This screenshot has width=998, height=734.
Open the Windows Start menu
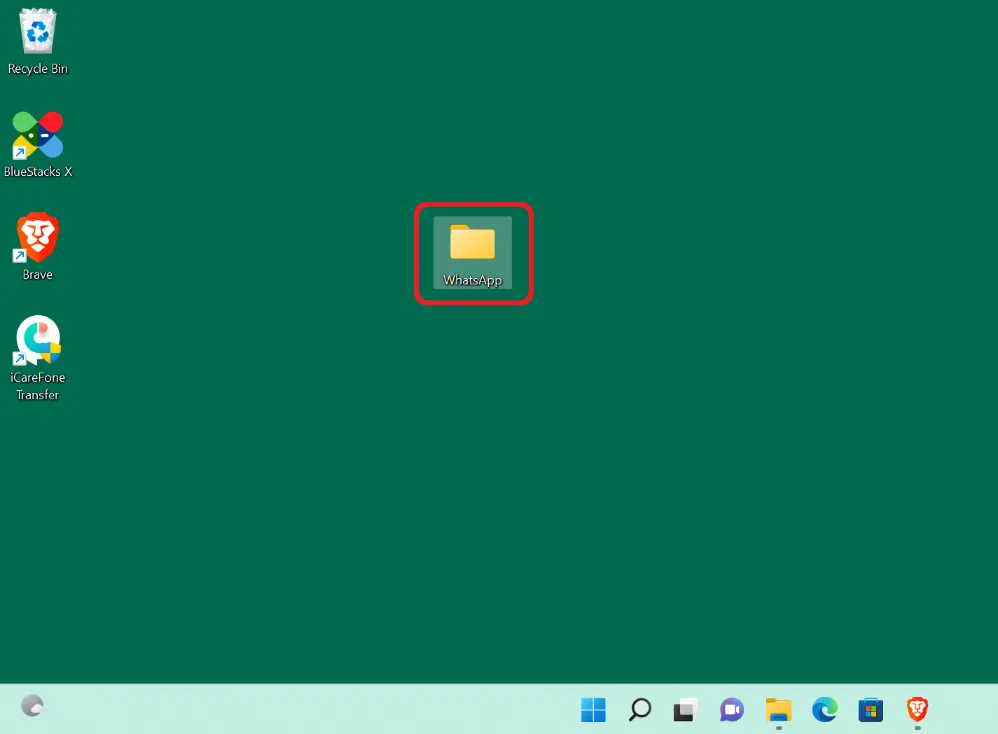click(593, 710)
